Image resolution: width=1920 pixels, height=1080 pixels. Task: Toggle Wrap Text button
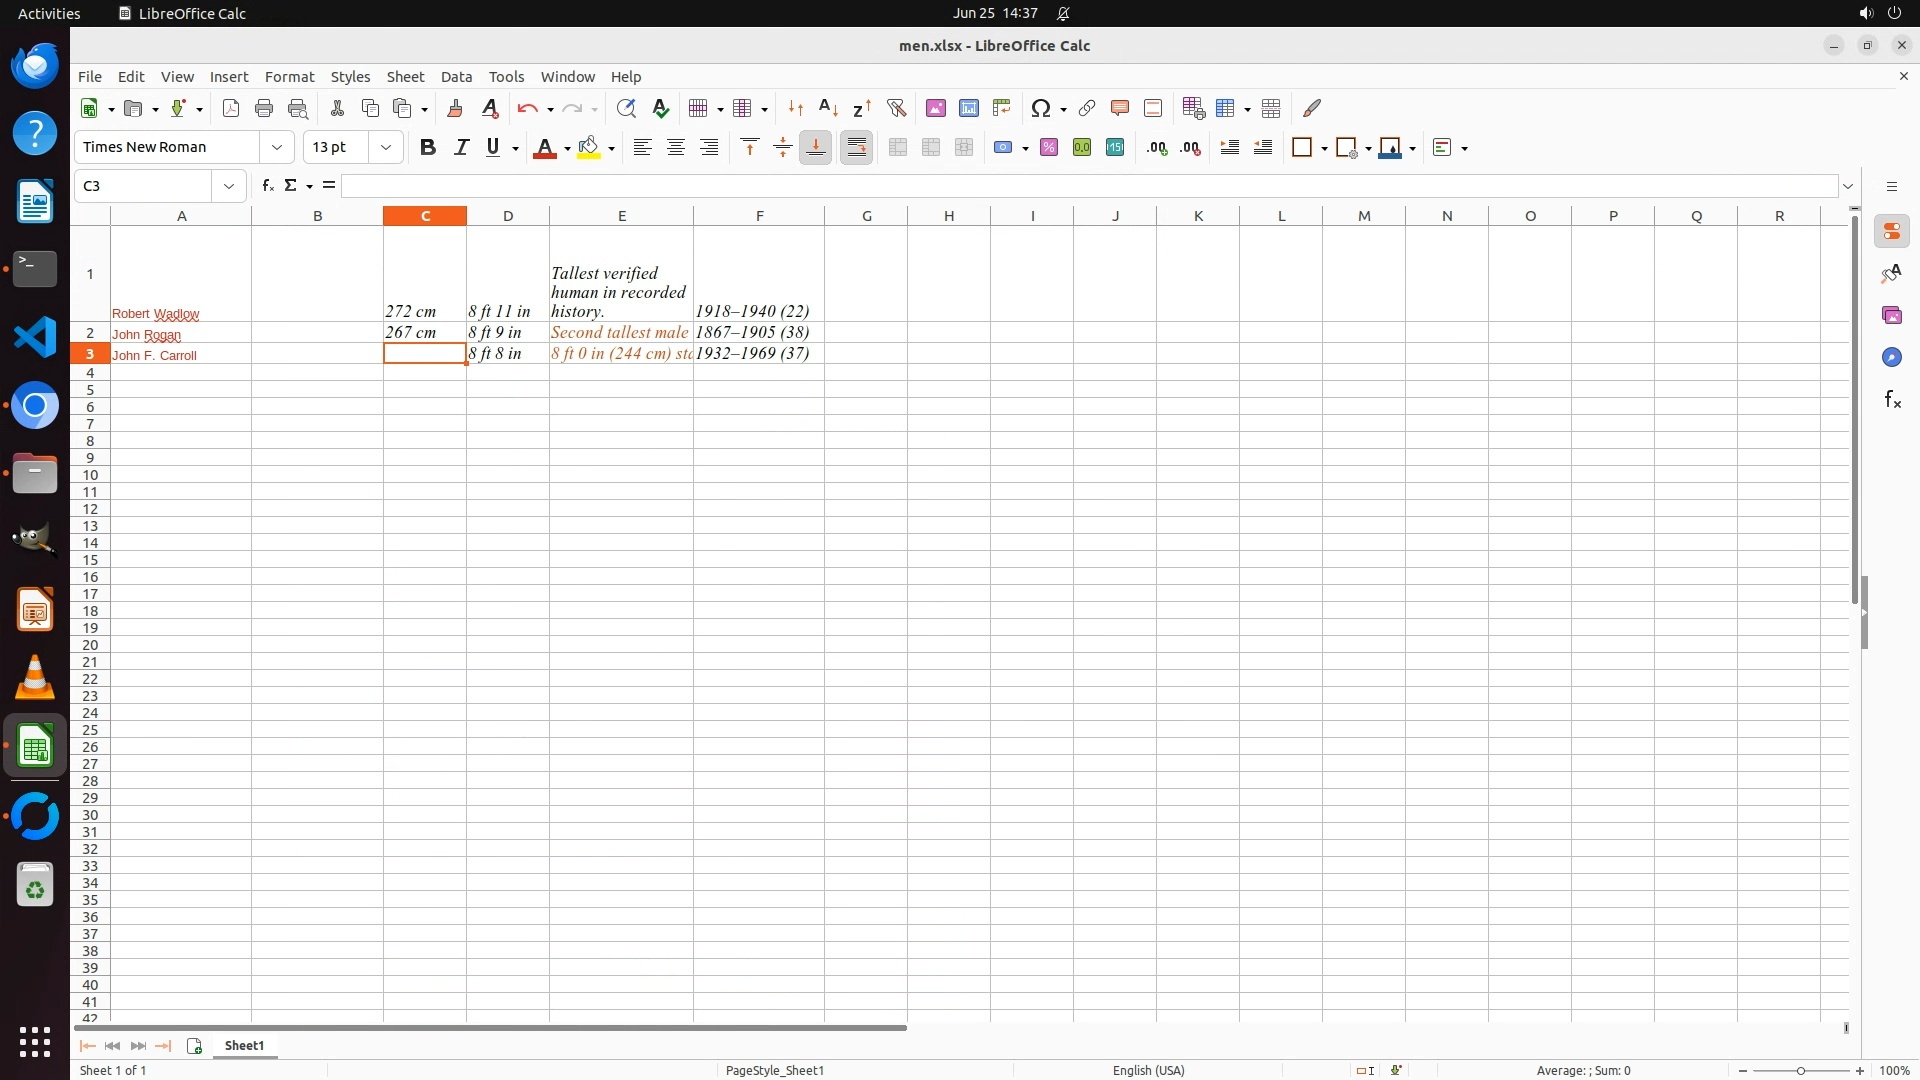point(856,148)
